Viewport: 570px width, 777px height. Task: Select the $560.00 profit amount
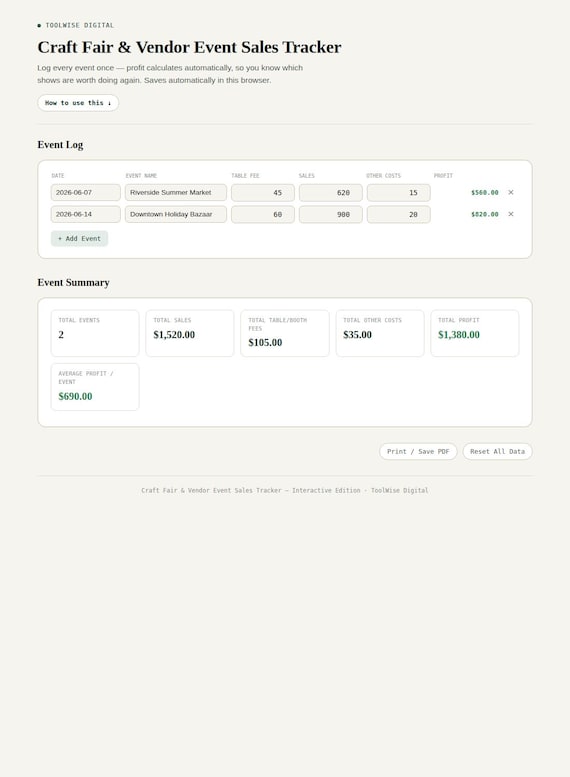tap(484, 193)
